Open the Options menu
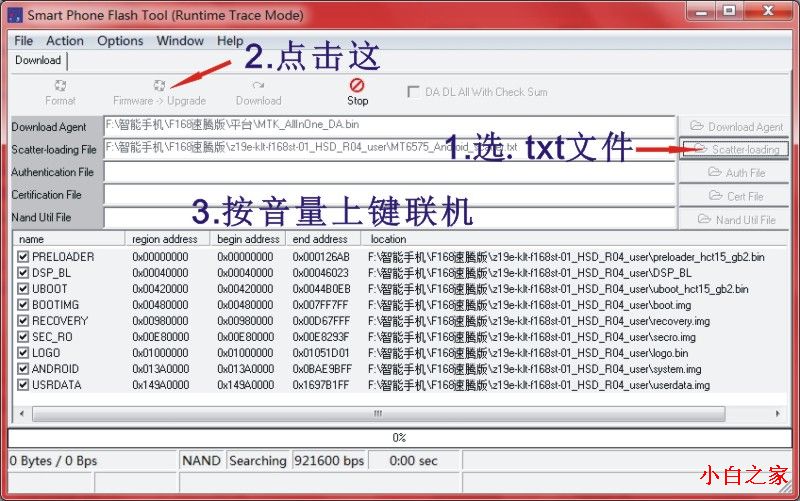 [120, 41]
